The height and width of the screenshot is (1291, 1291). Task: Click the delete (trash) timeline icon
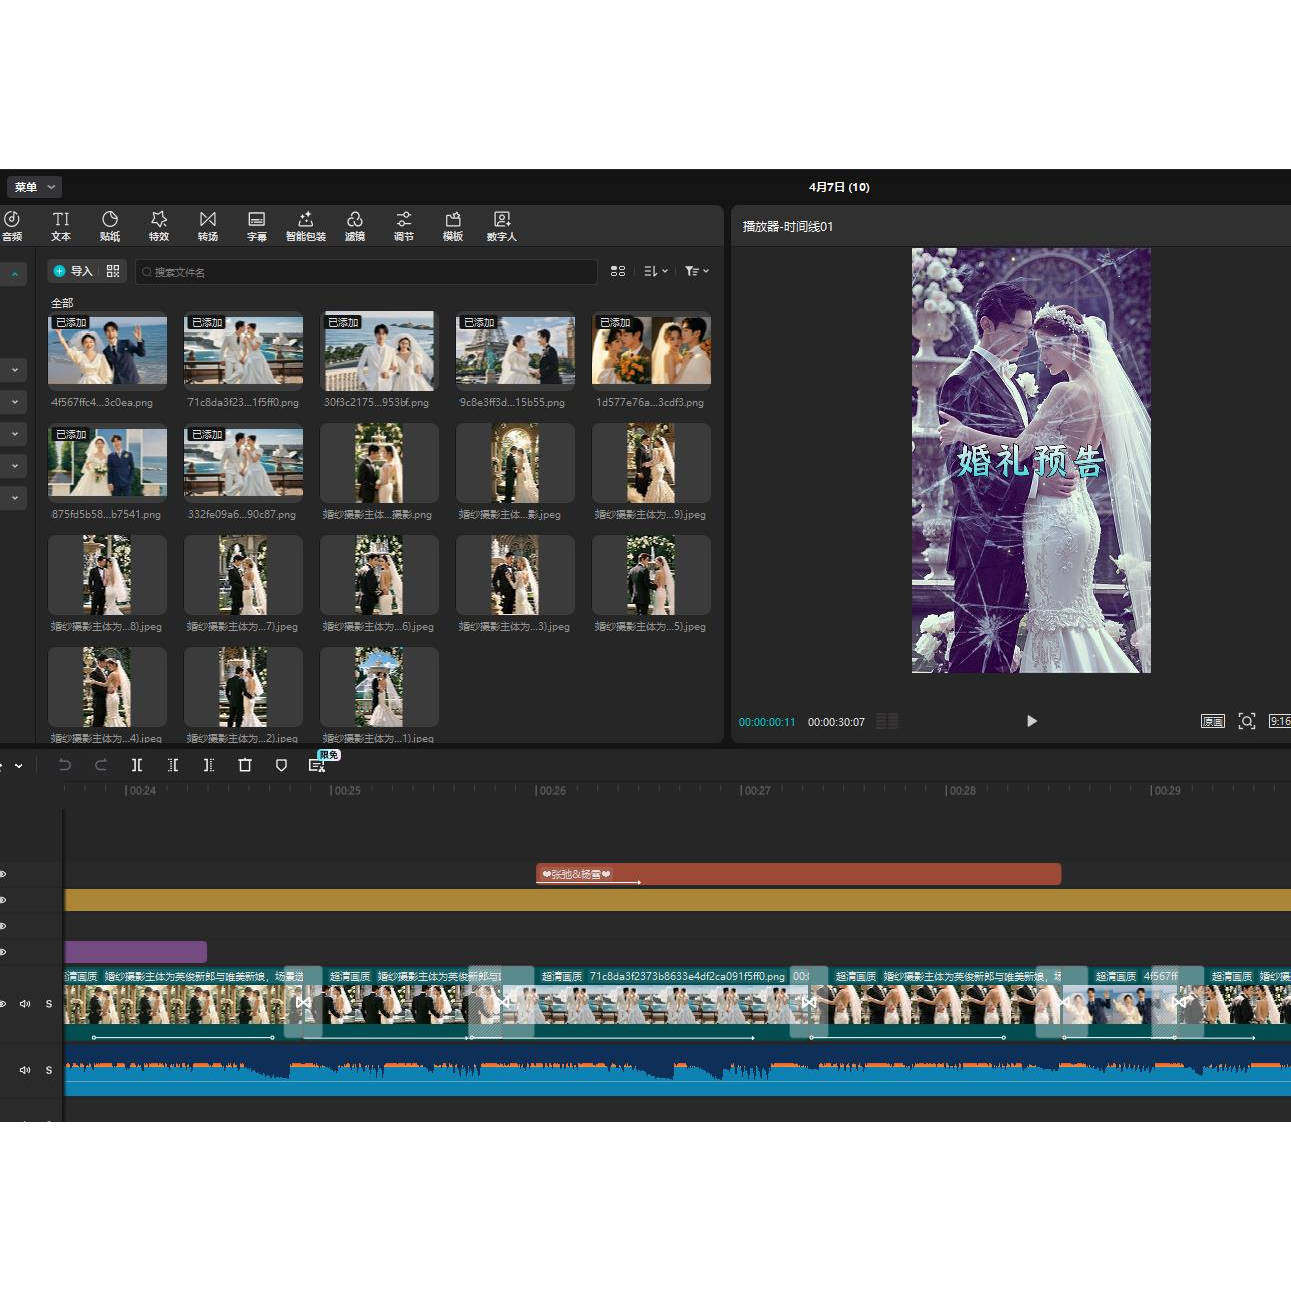[x=245, y=765]
